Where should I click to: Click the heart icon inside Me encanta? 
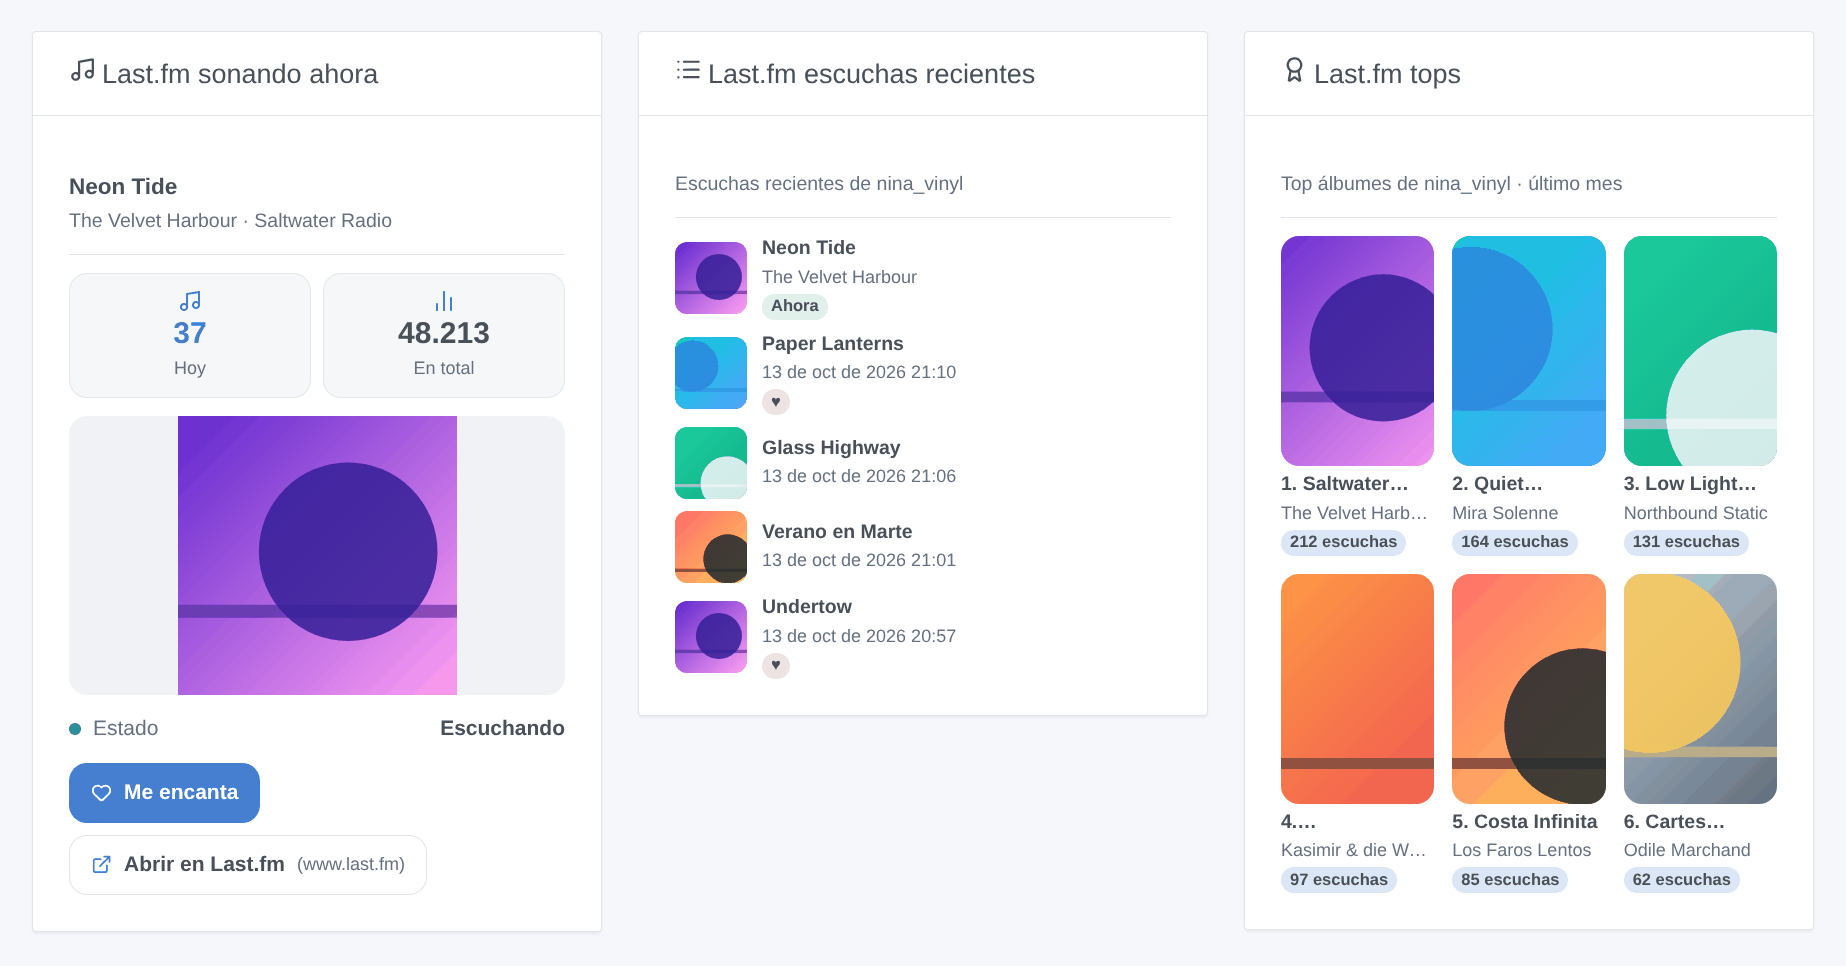(101, 793)
